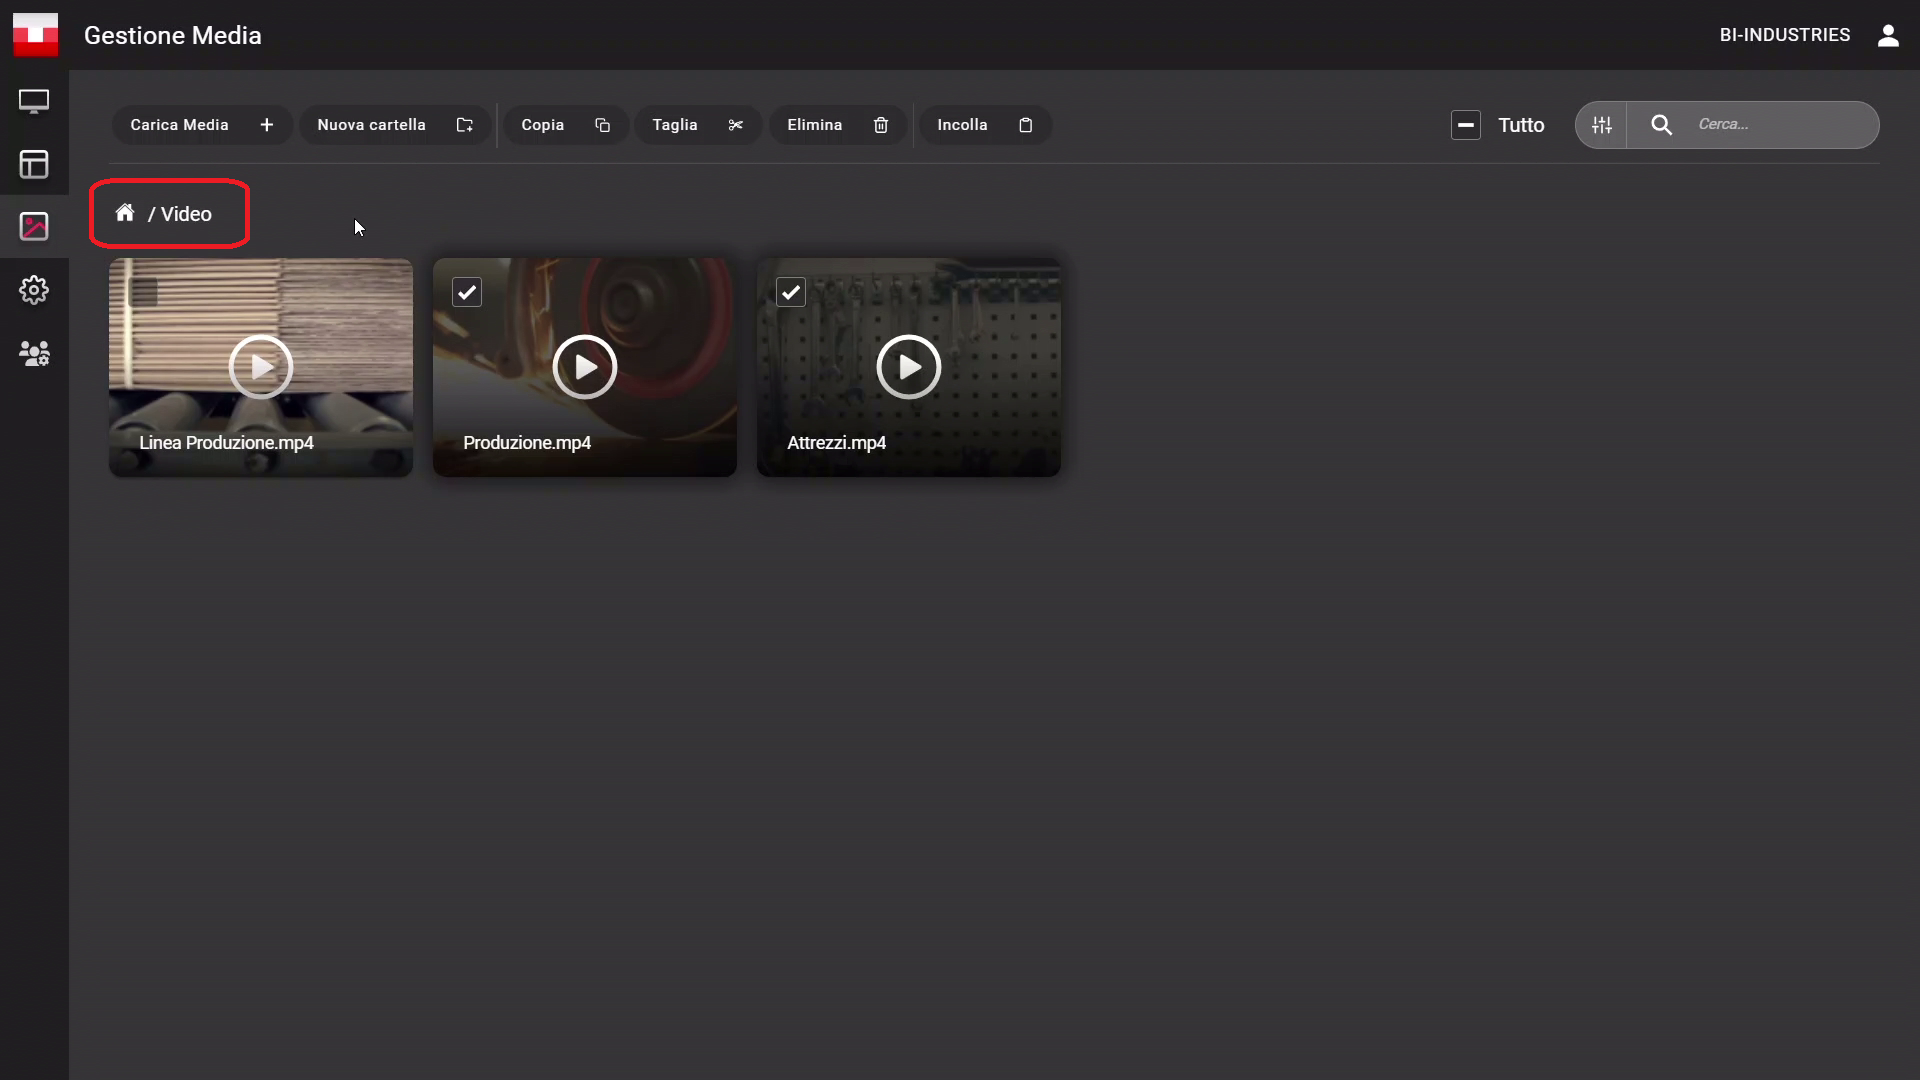
Task: Open the layout templates sidebar icon
Action: (34, 164)
